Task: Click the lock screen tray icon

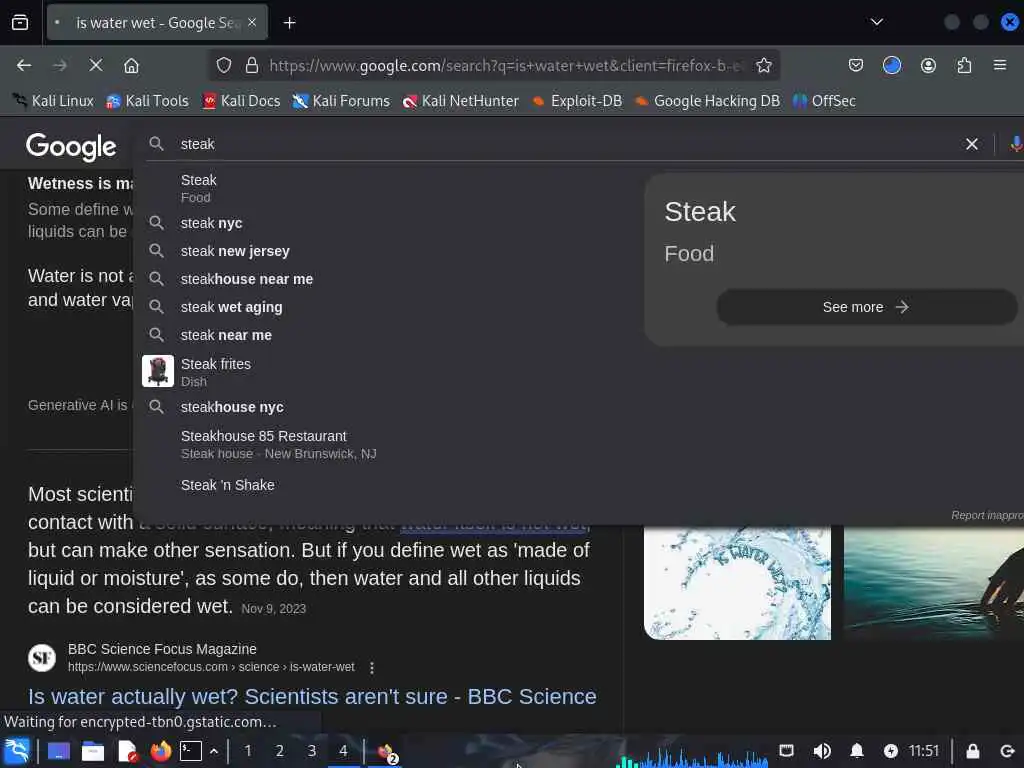Action: pyautogui.click(x=972, y=751)
